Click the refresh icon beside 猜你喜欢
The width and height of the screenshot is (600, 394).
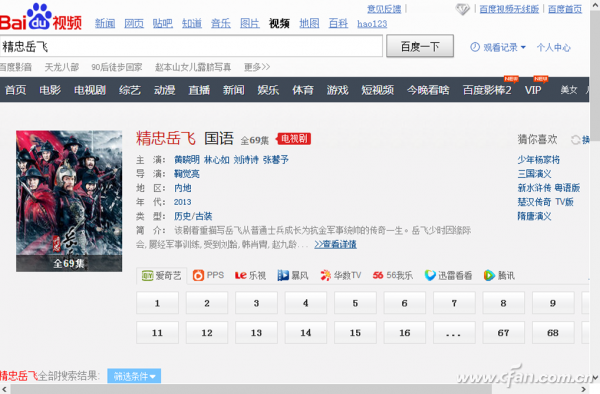click(575, 140)
